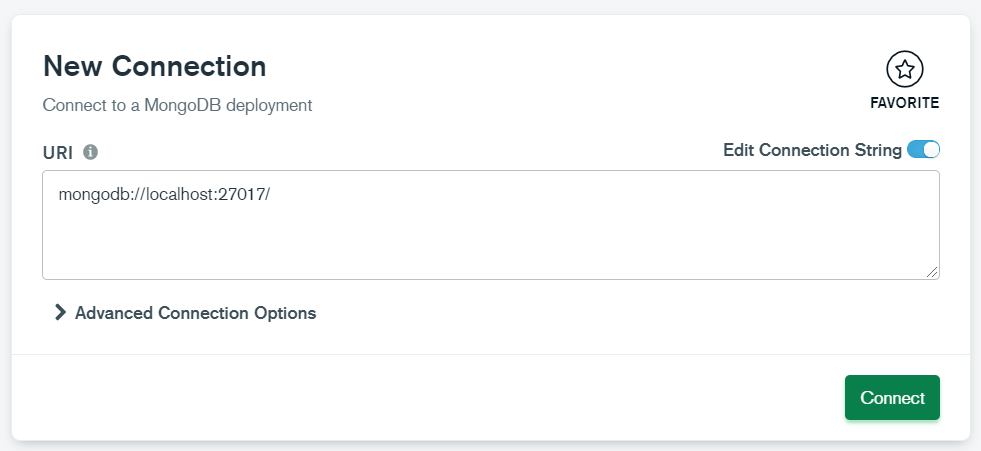Expand Advanced Connection Options section
Image resolution: width=981 pixels, height=451 pixels.
(x=185, y=313)
